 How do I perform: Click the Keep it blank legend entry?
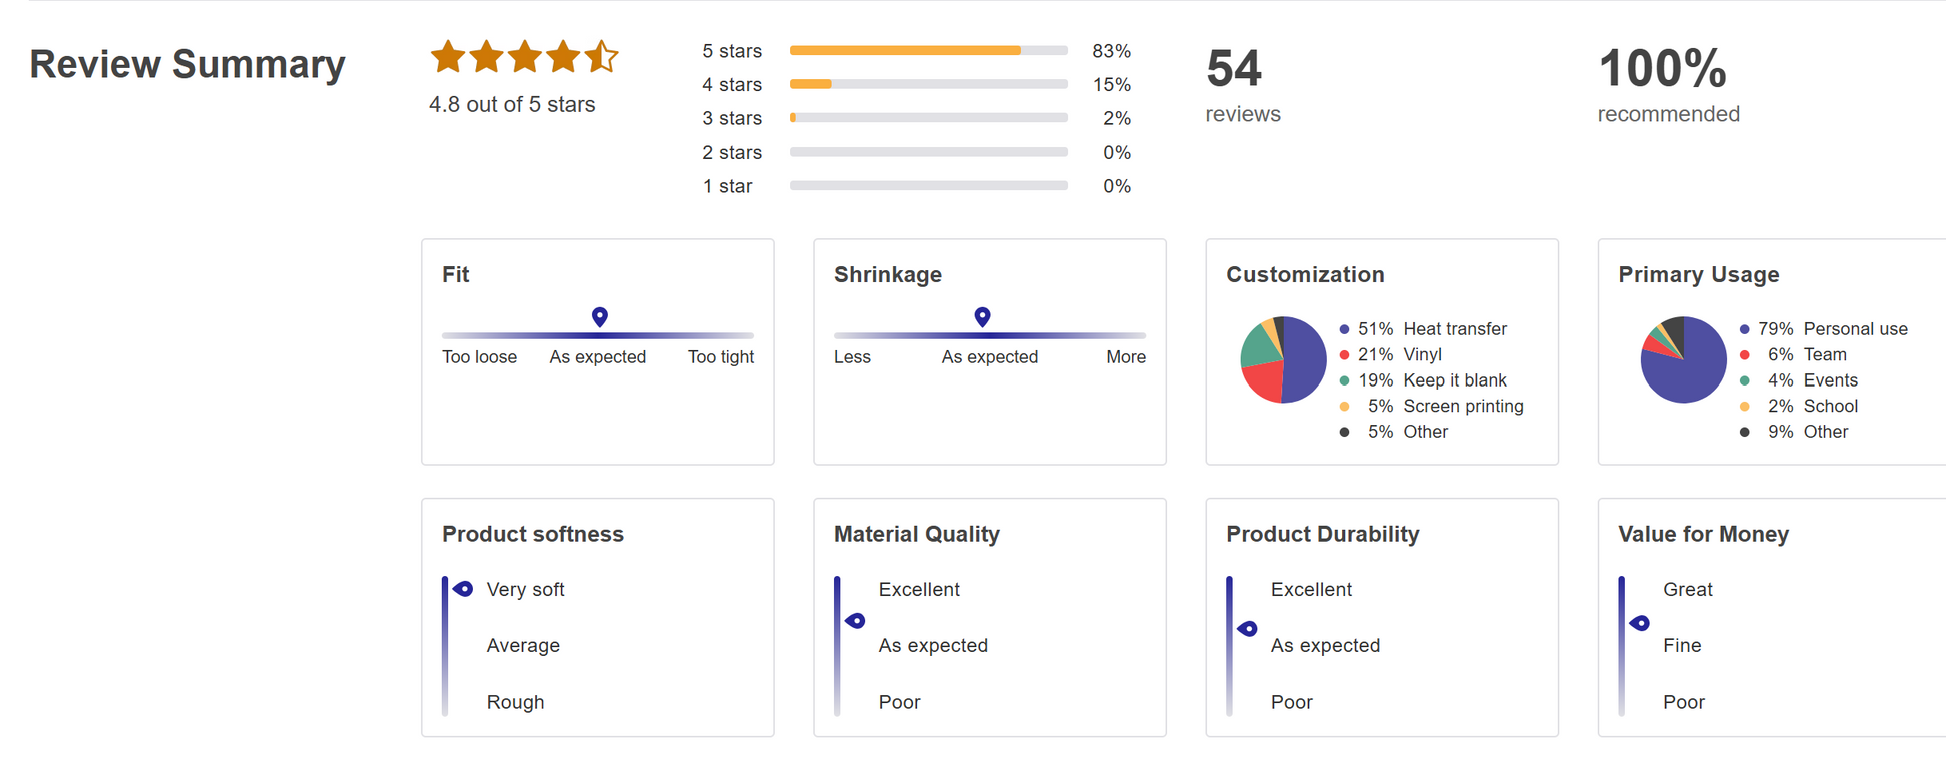1454,381
